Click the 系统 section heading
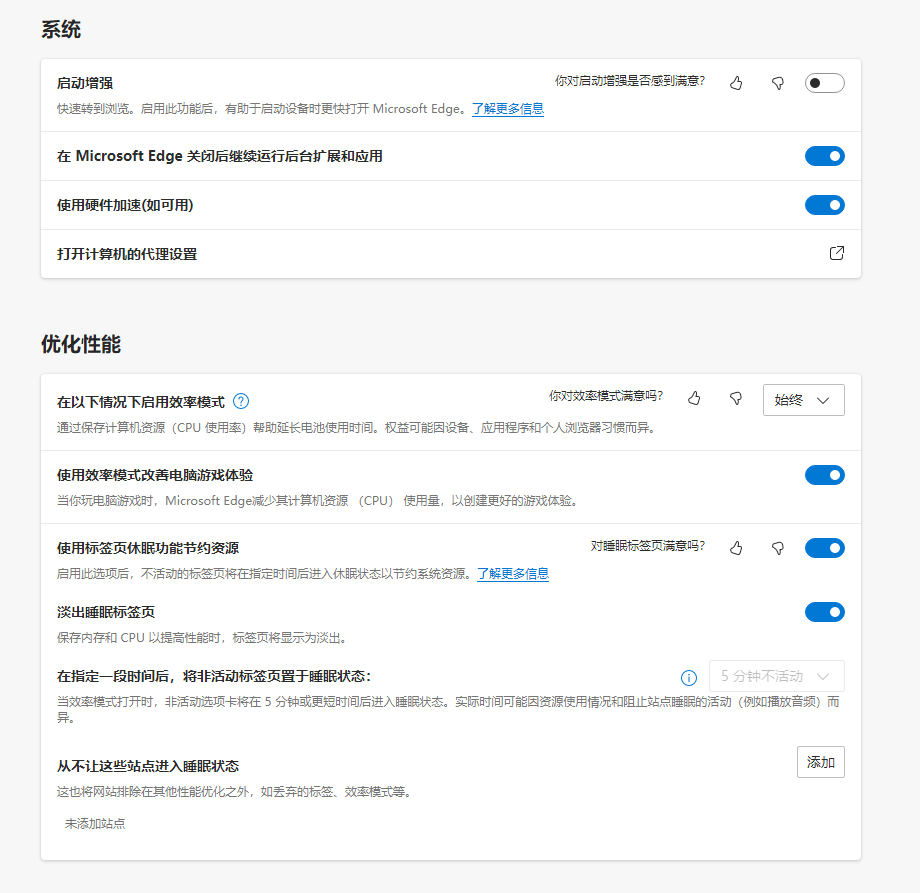The height and width of the screenshot is (893, 920). (x=61, y=29)
